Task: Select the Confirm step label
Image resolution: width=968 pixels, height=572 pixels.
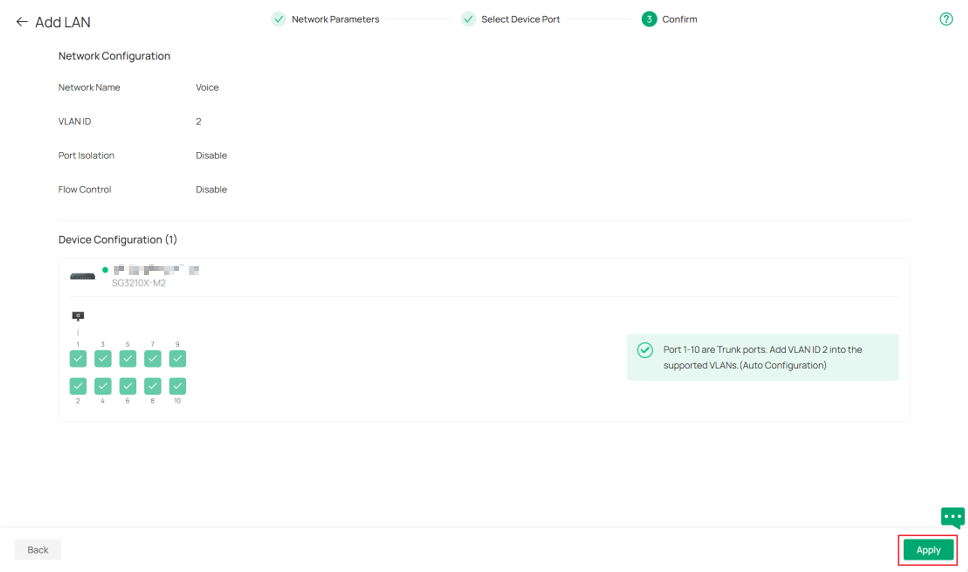Action: (x=680, y=19)
